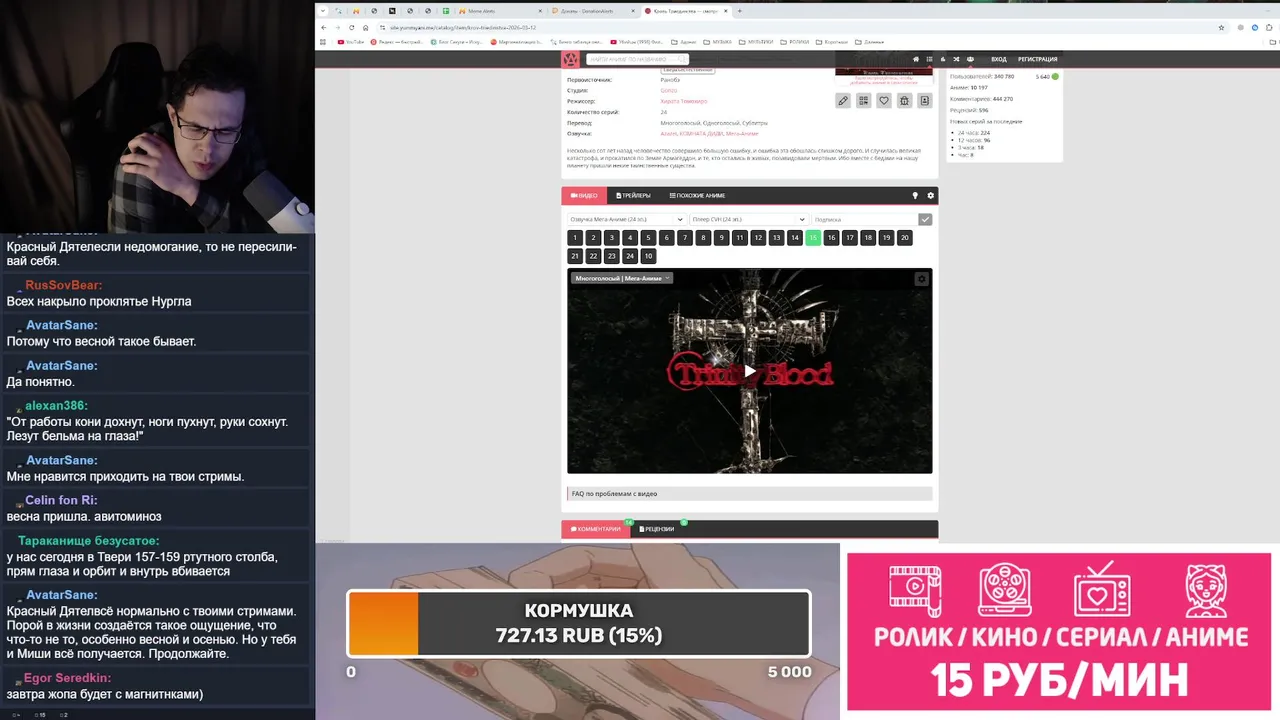
Task: Click the КОРМУШКА donation progress bar
Action: point(578,624)
